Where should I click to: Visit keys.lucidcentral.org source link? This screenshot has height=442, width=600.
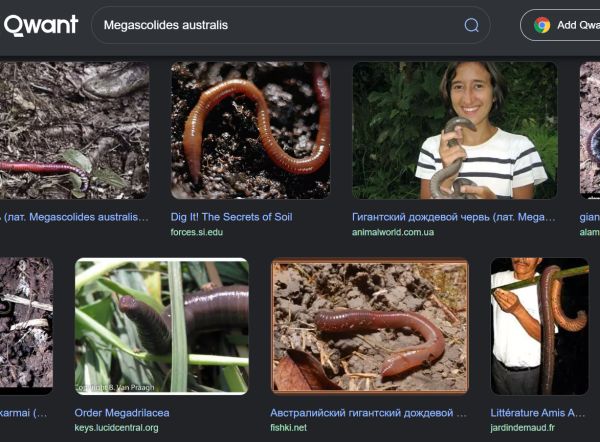coord(116,428)
